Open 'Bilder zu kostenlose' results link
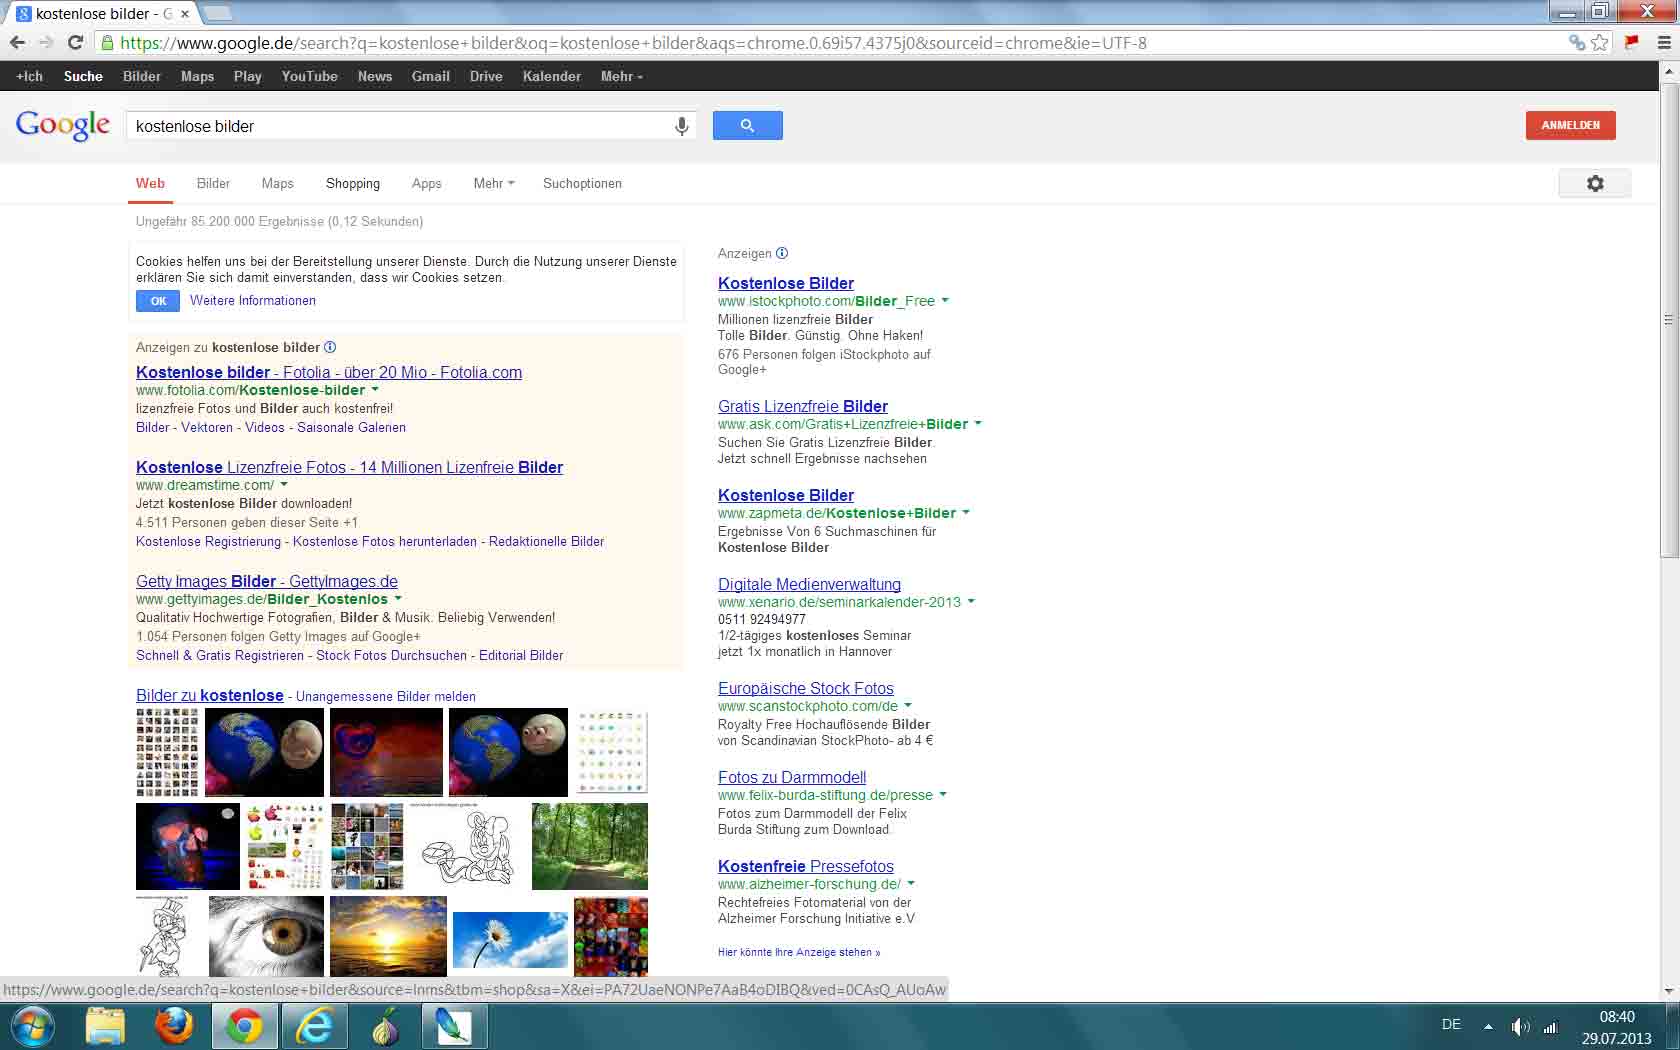 pyautogui.click(x=210, y=695)
